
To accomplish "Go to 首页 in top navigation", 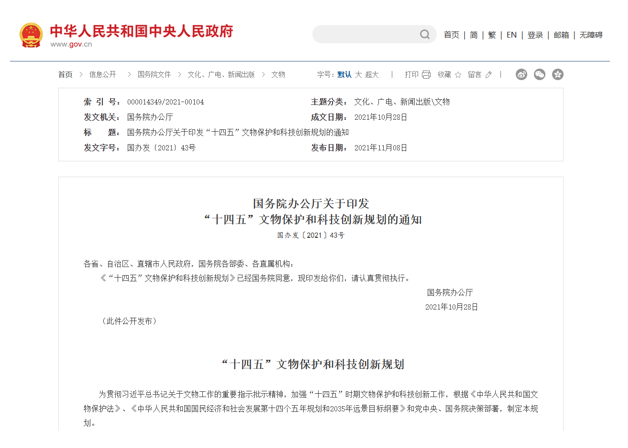I will (x=451, y=35).
